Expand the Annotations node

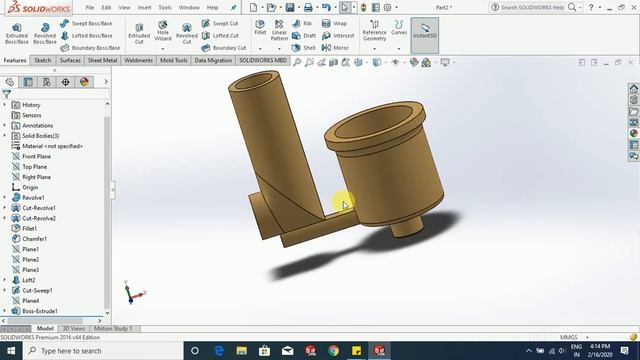tap(5, 125)
